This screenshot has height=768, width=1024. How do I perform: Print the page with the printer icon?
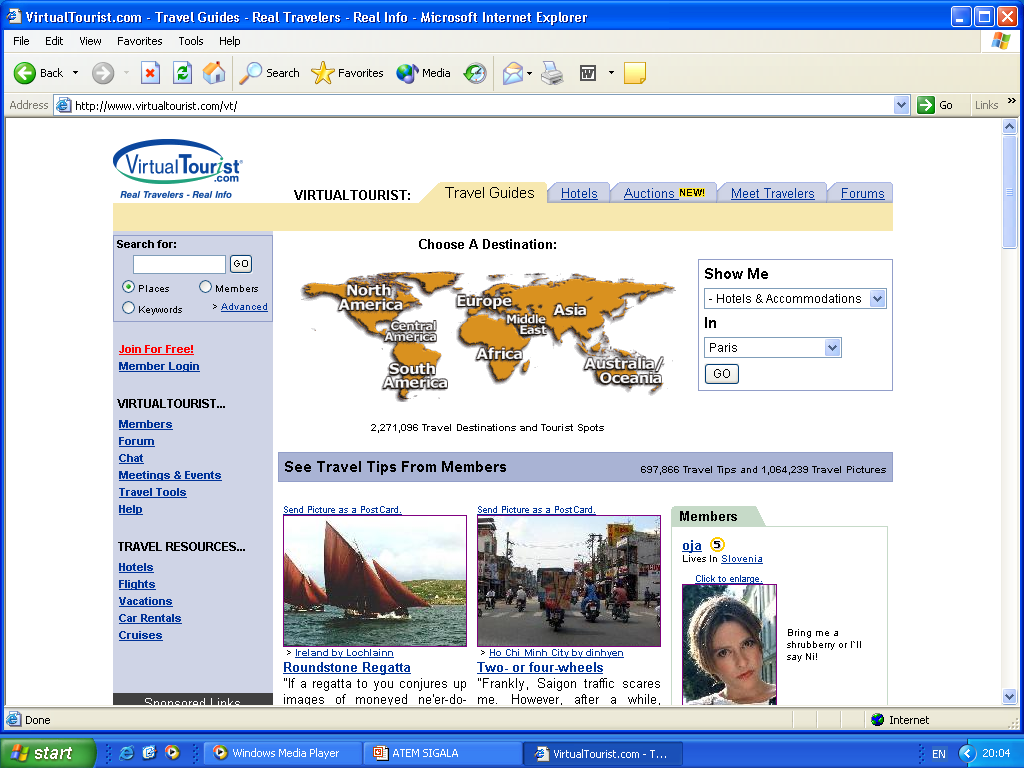tap(552, 73)
